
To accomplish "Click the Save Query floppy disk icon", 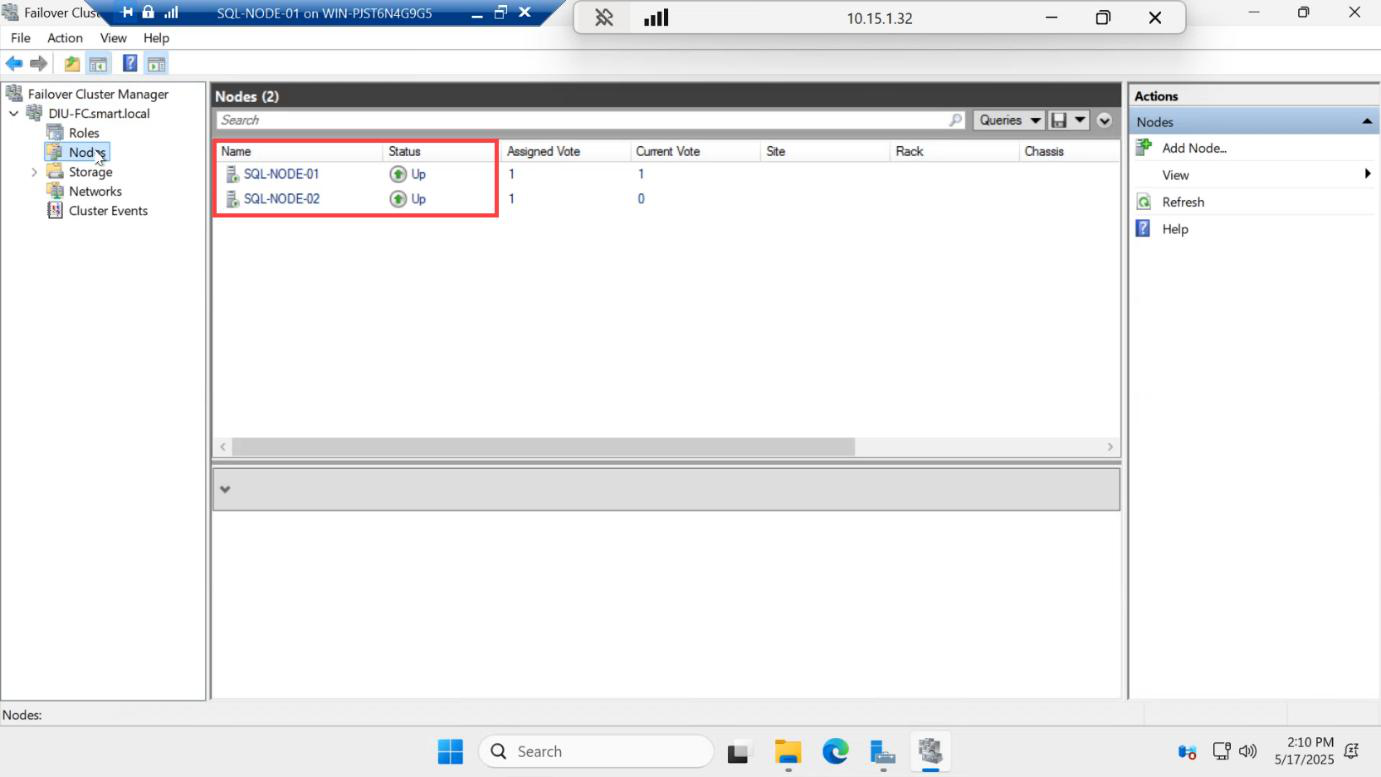I will click(x=1059, y=120).
